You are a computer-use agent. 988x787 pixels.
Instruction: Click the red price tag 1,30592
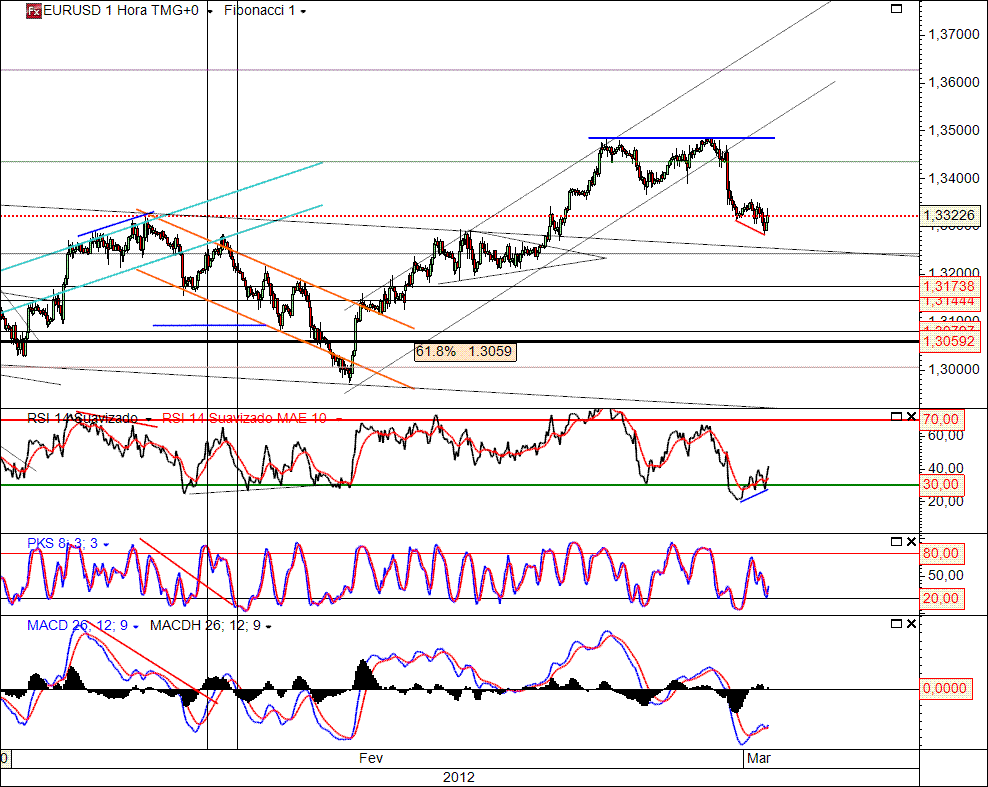(950, 342)
